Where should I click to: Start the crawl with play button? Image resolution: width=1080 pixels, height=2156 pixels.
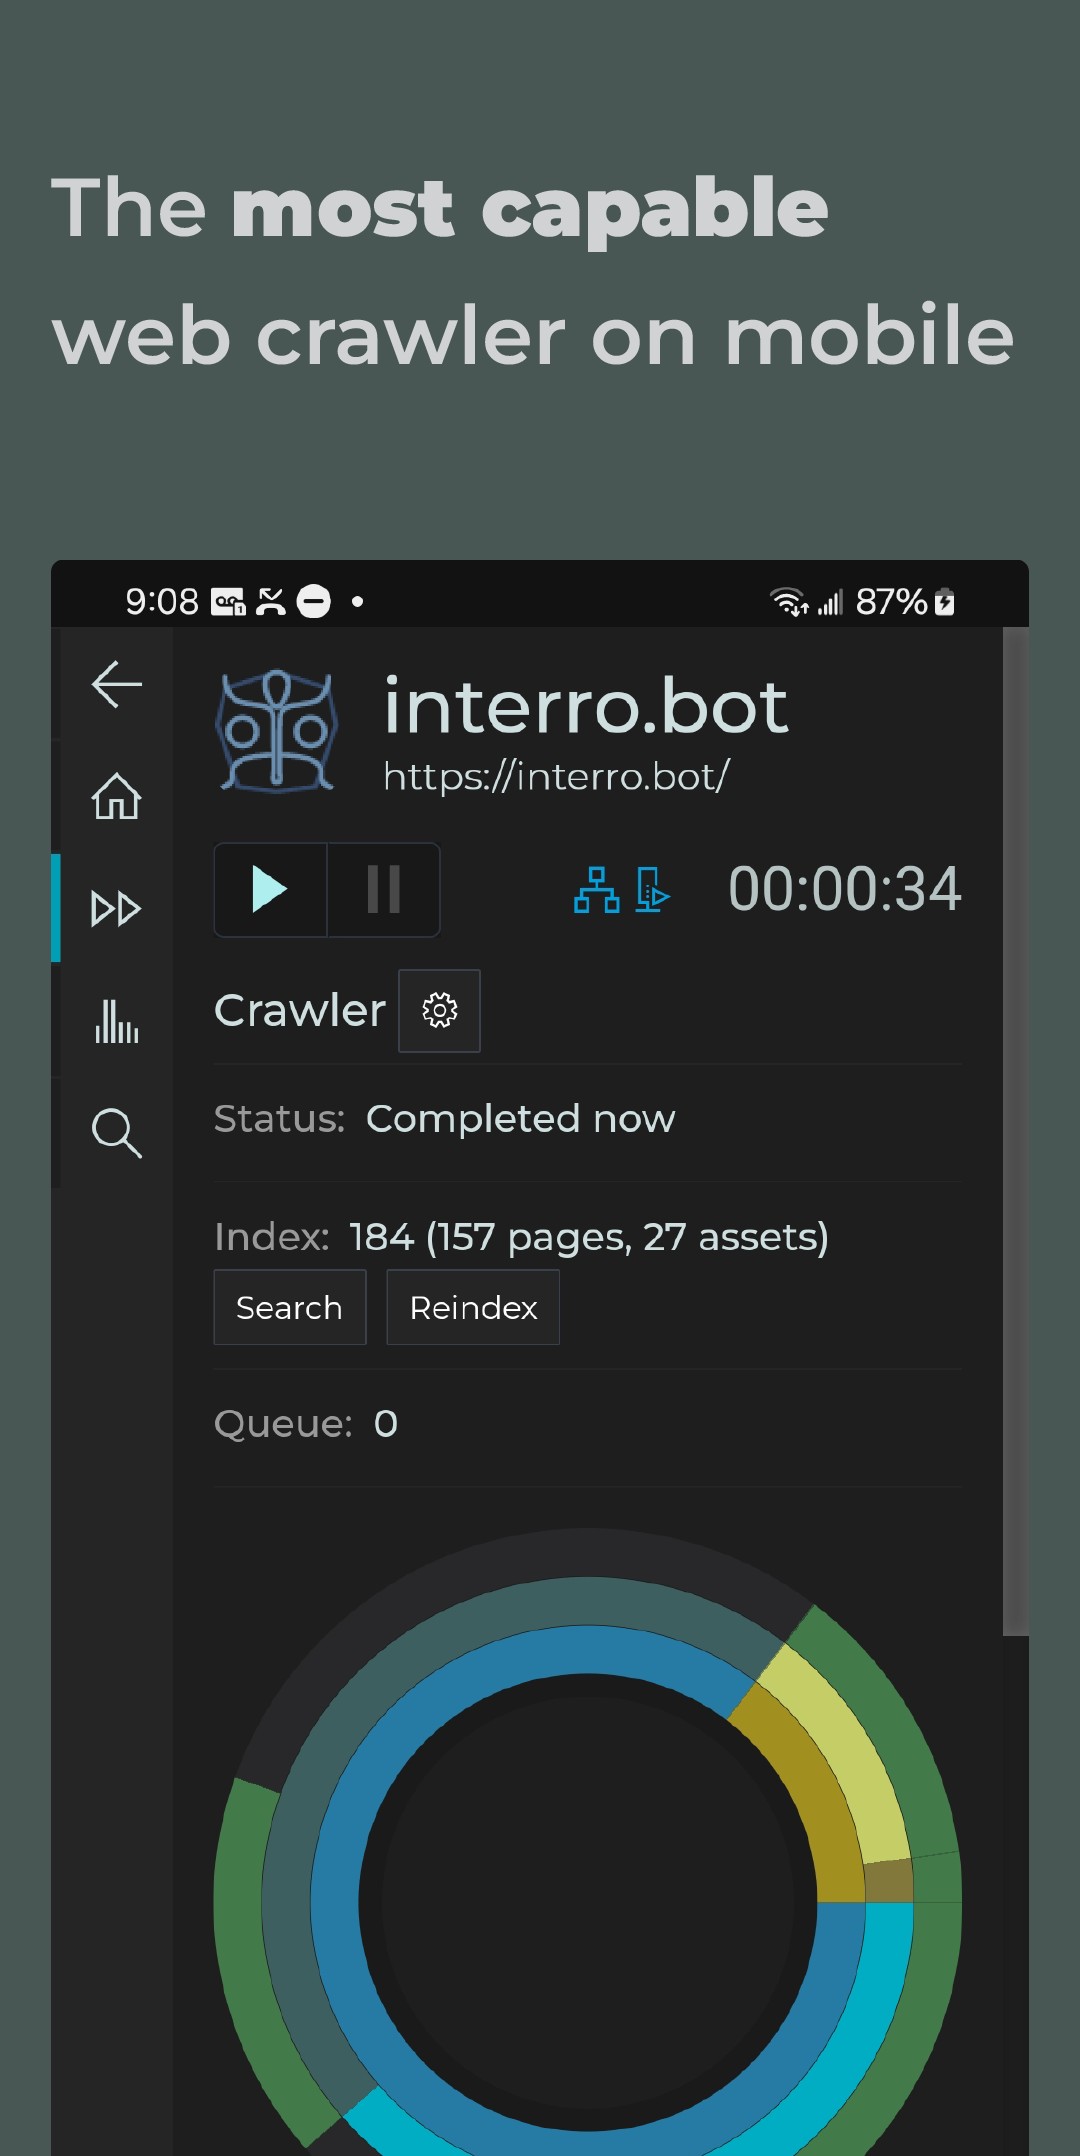(x=270, y=890)
